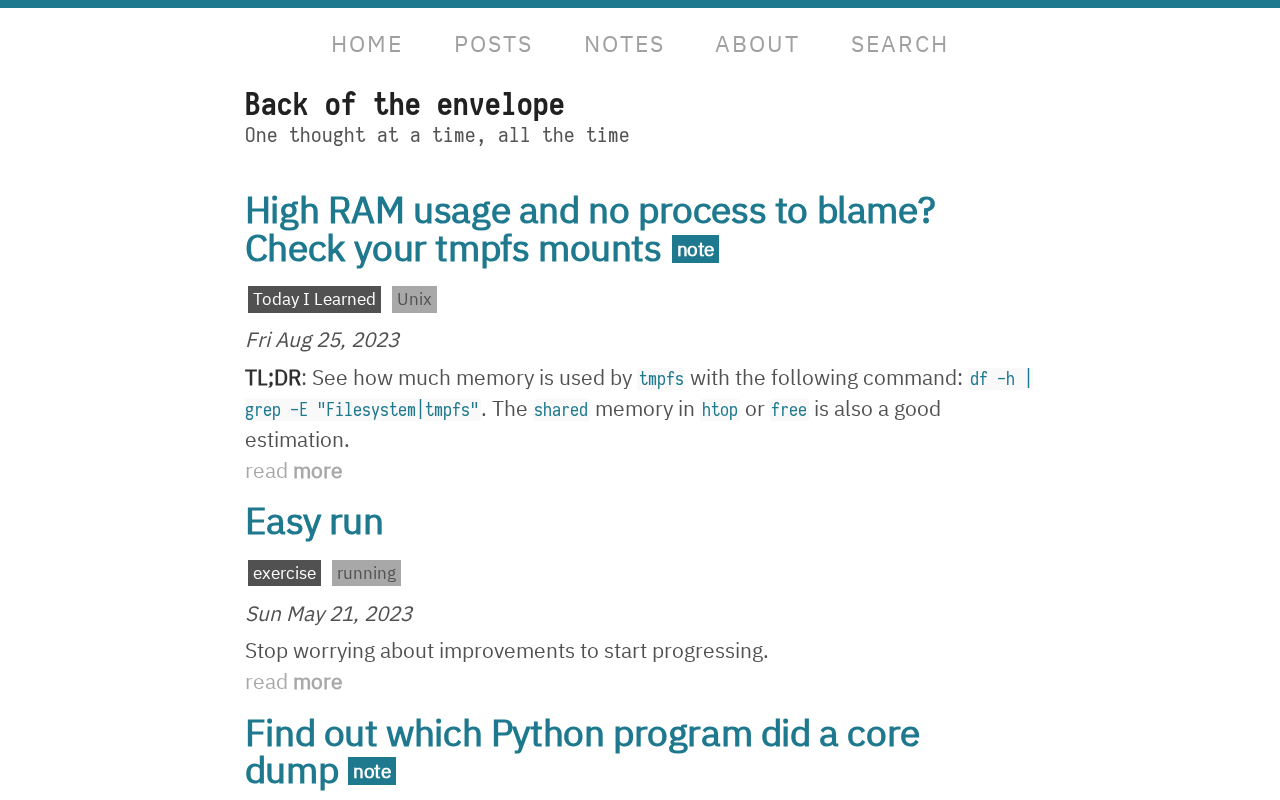Select the 'Today I Learned' tag

pyautogui.click(x=314, y=299)
